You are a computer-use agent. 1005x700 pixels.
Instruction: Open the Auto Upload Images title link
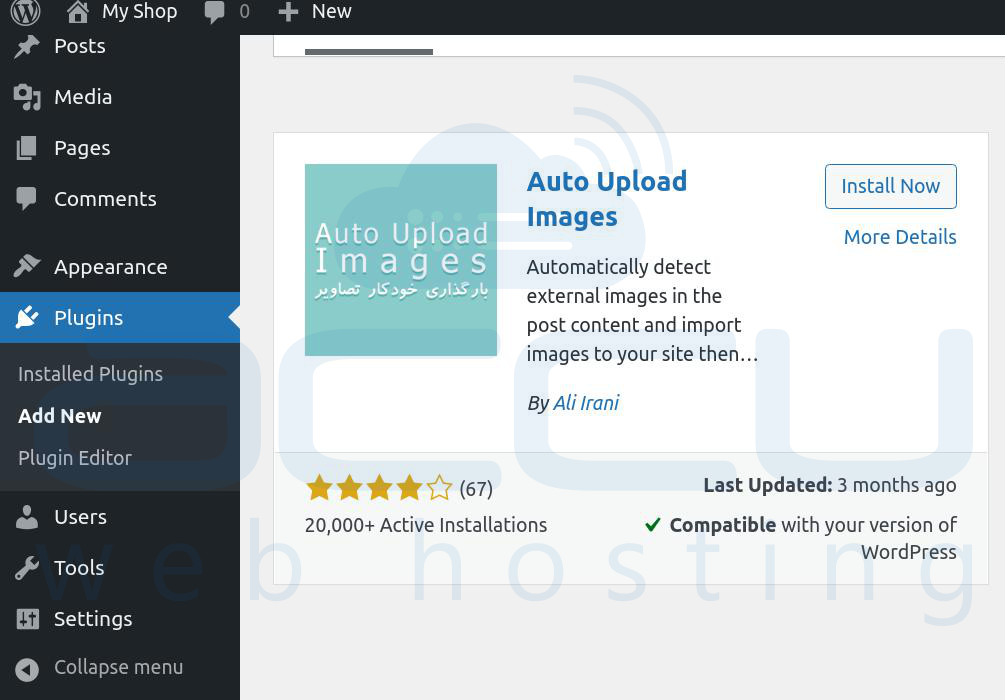pyautogui.click(x=606, y=199)
